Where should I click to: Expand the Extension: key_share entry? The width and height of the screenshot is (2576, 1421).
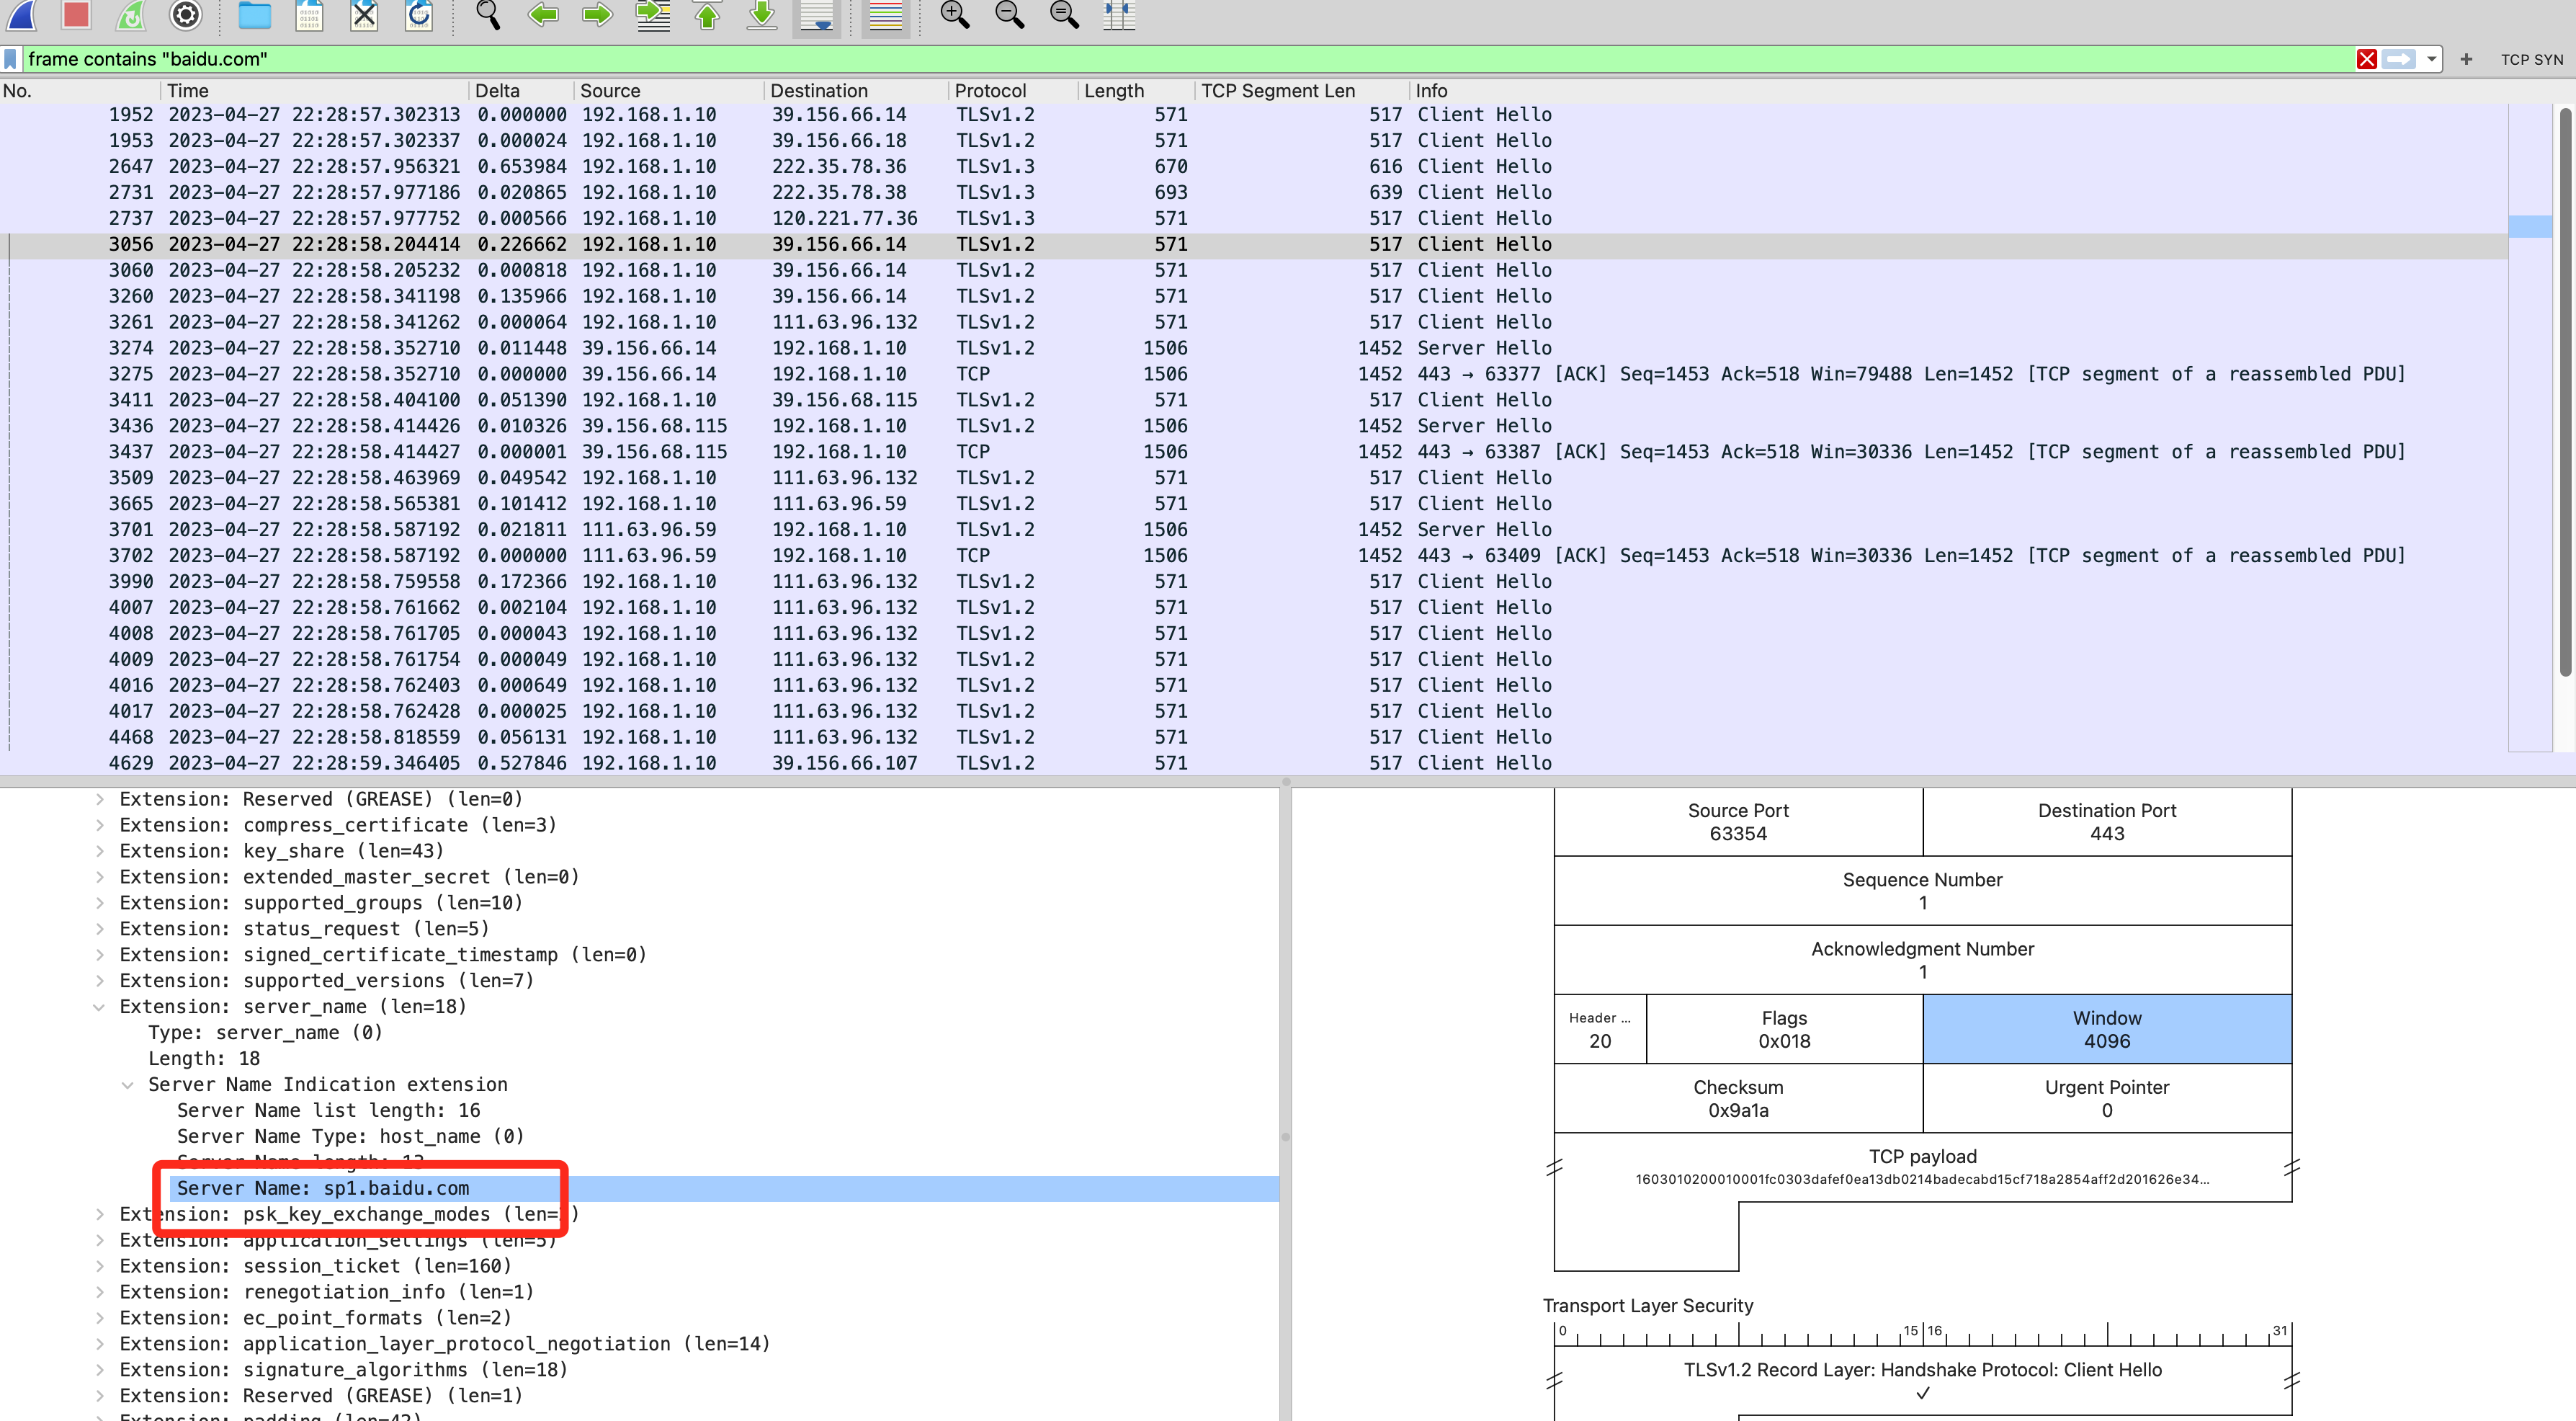[99, 851]
